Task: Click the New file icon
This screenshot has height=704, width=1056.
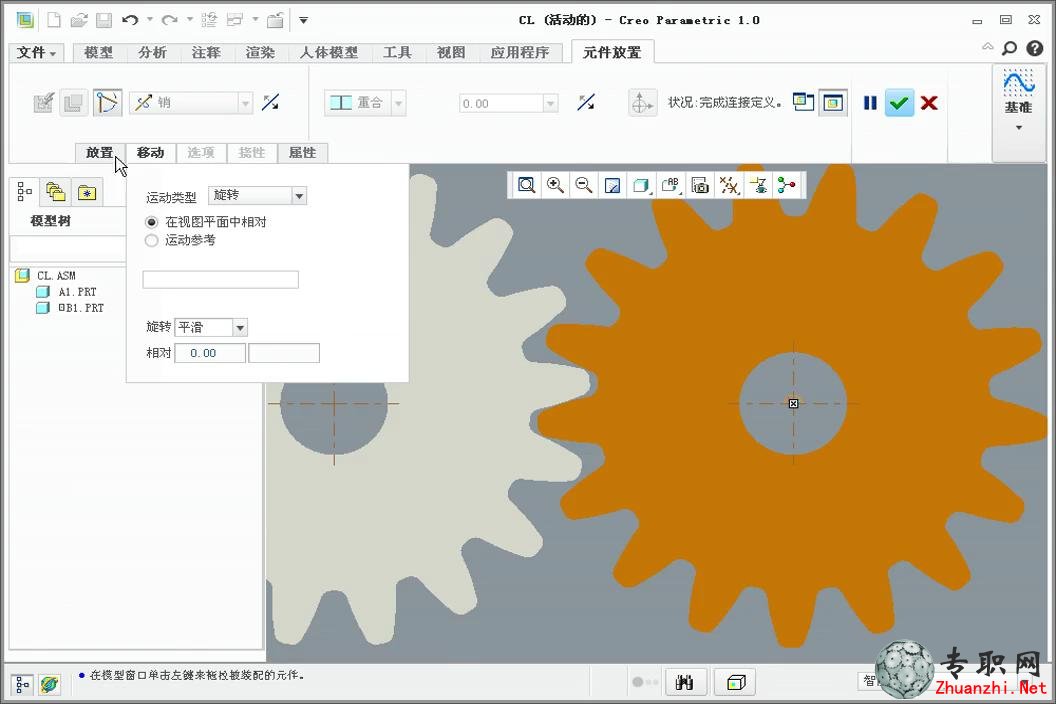Action: (53, 20)
